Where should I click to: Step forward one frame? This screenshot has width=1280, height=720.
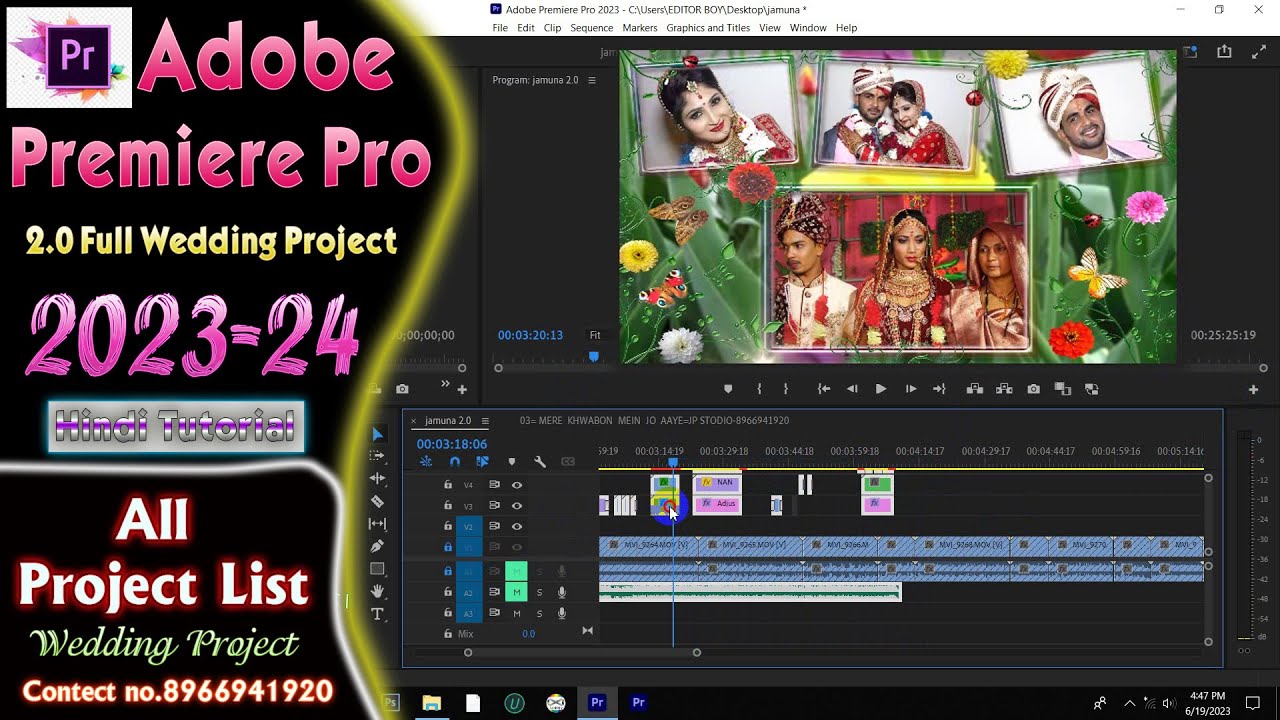[910, 389]
